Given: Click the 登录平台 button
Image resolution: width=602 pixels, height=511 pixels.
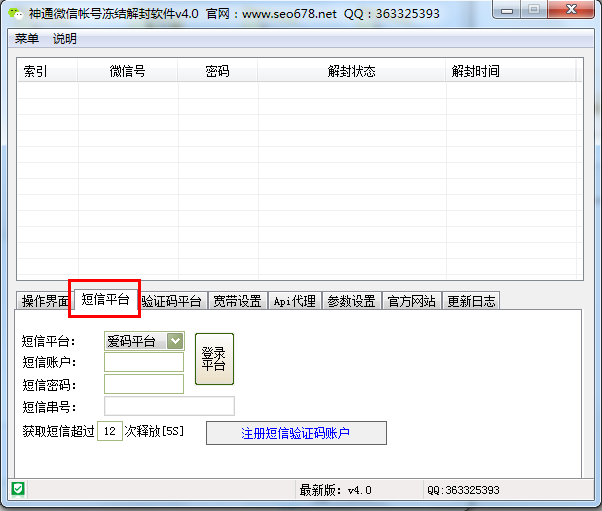Looking at the screenshot, I should [x=214, y=359].
